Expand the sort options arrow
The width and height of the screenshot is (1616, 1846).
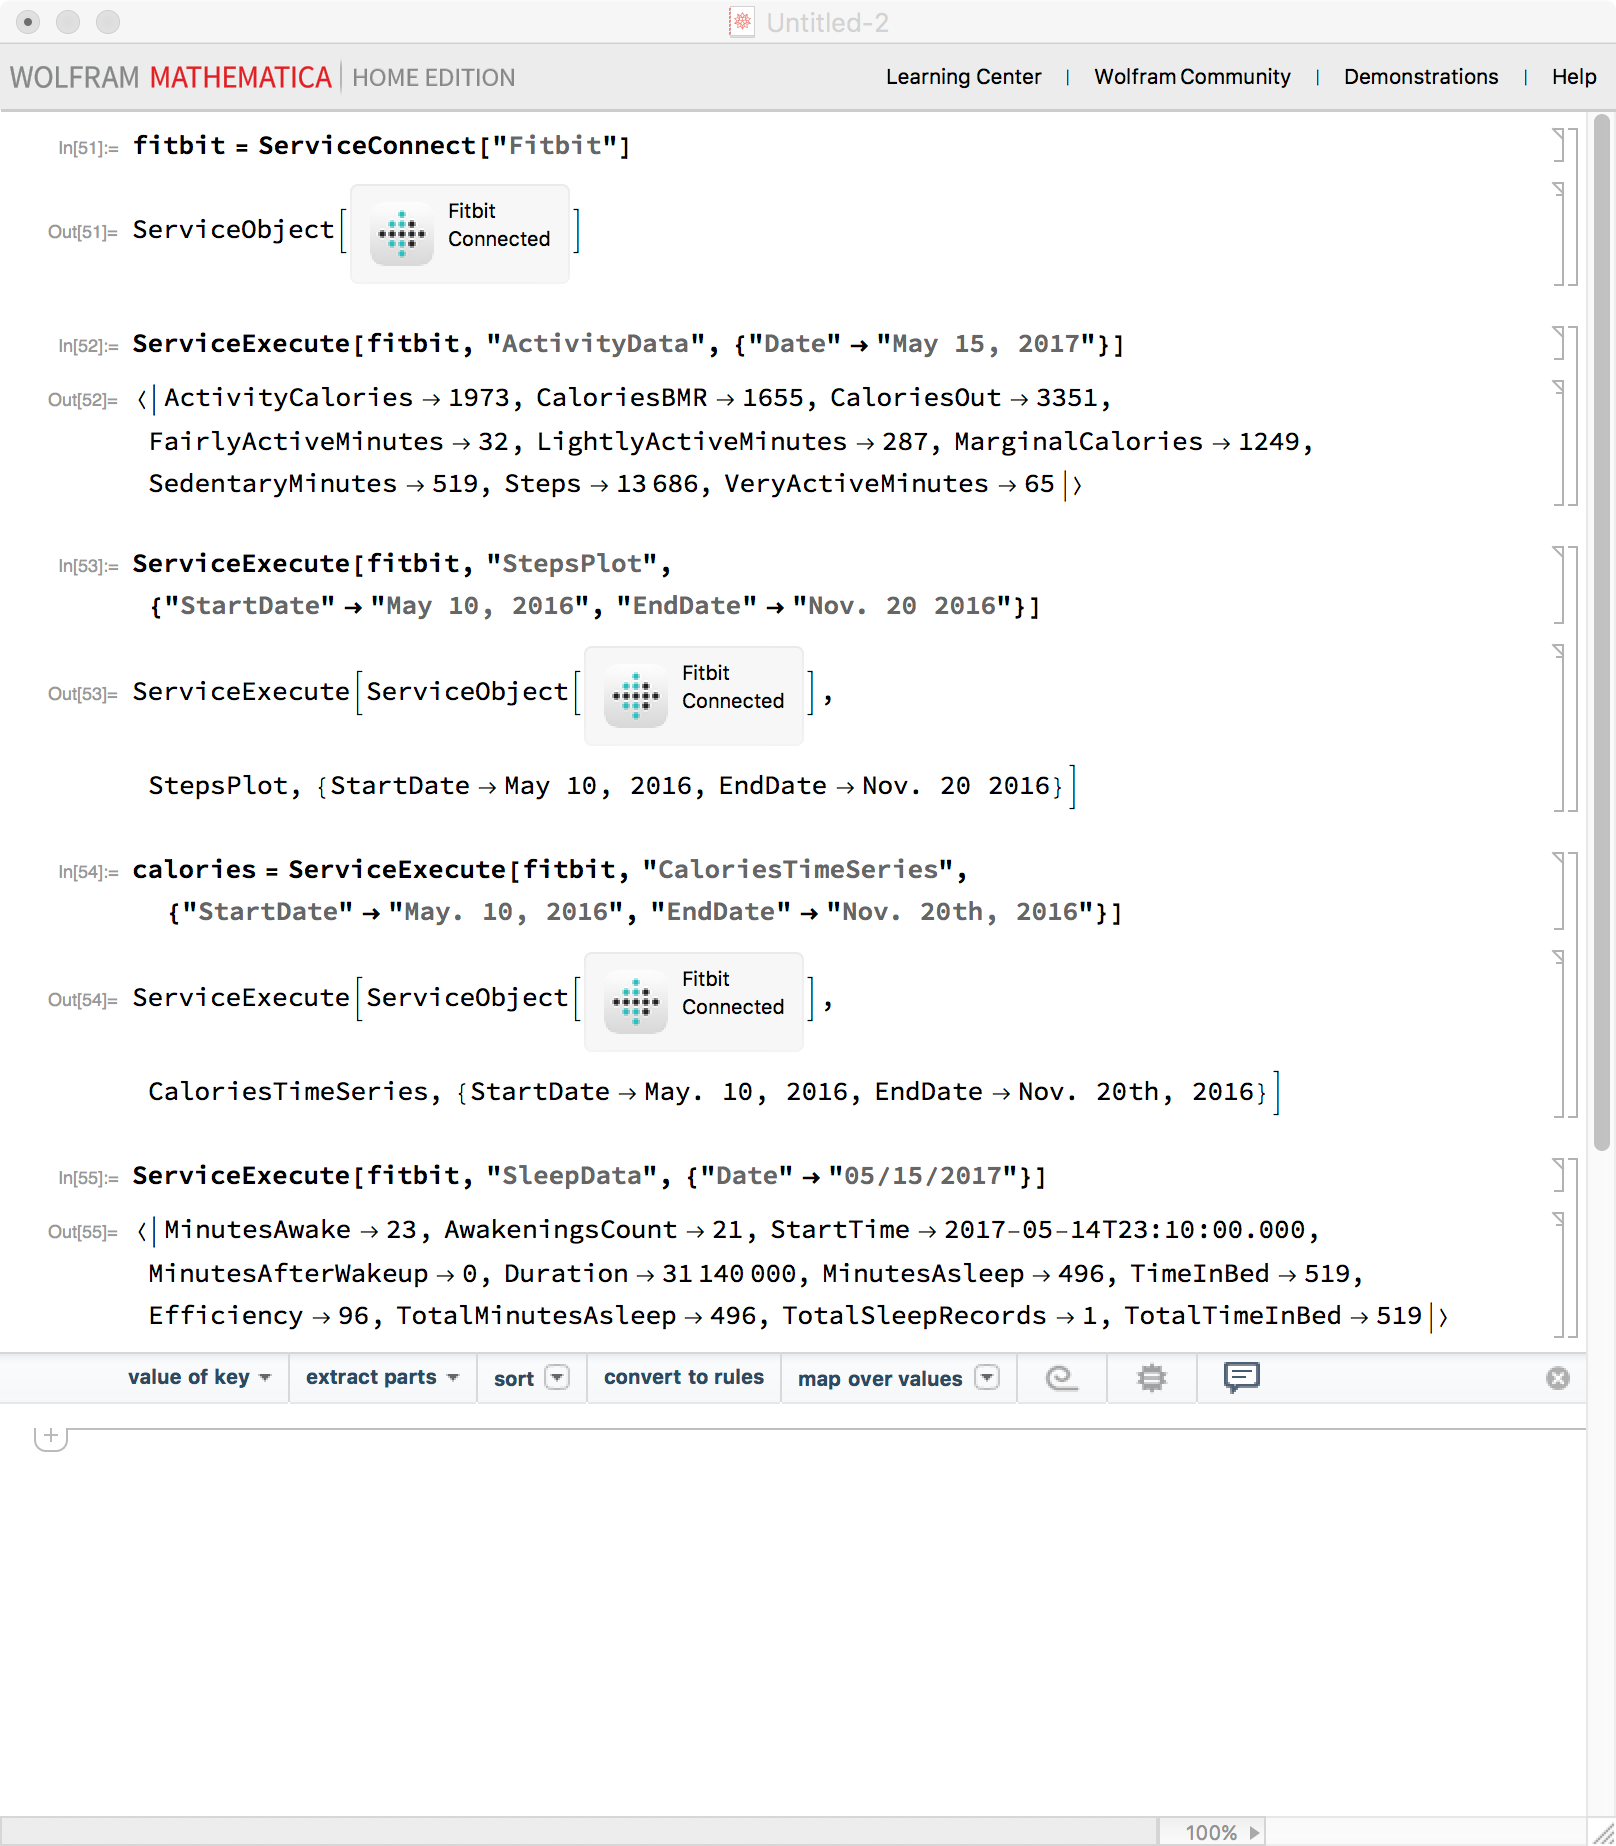(x=557, y=1377)
